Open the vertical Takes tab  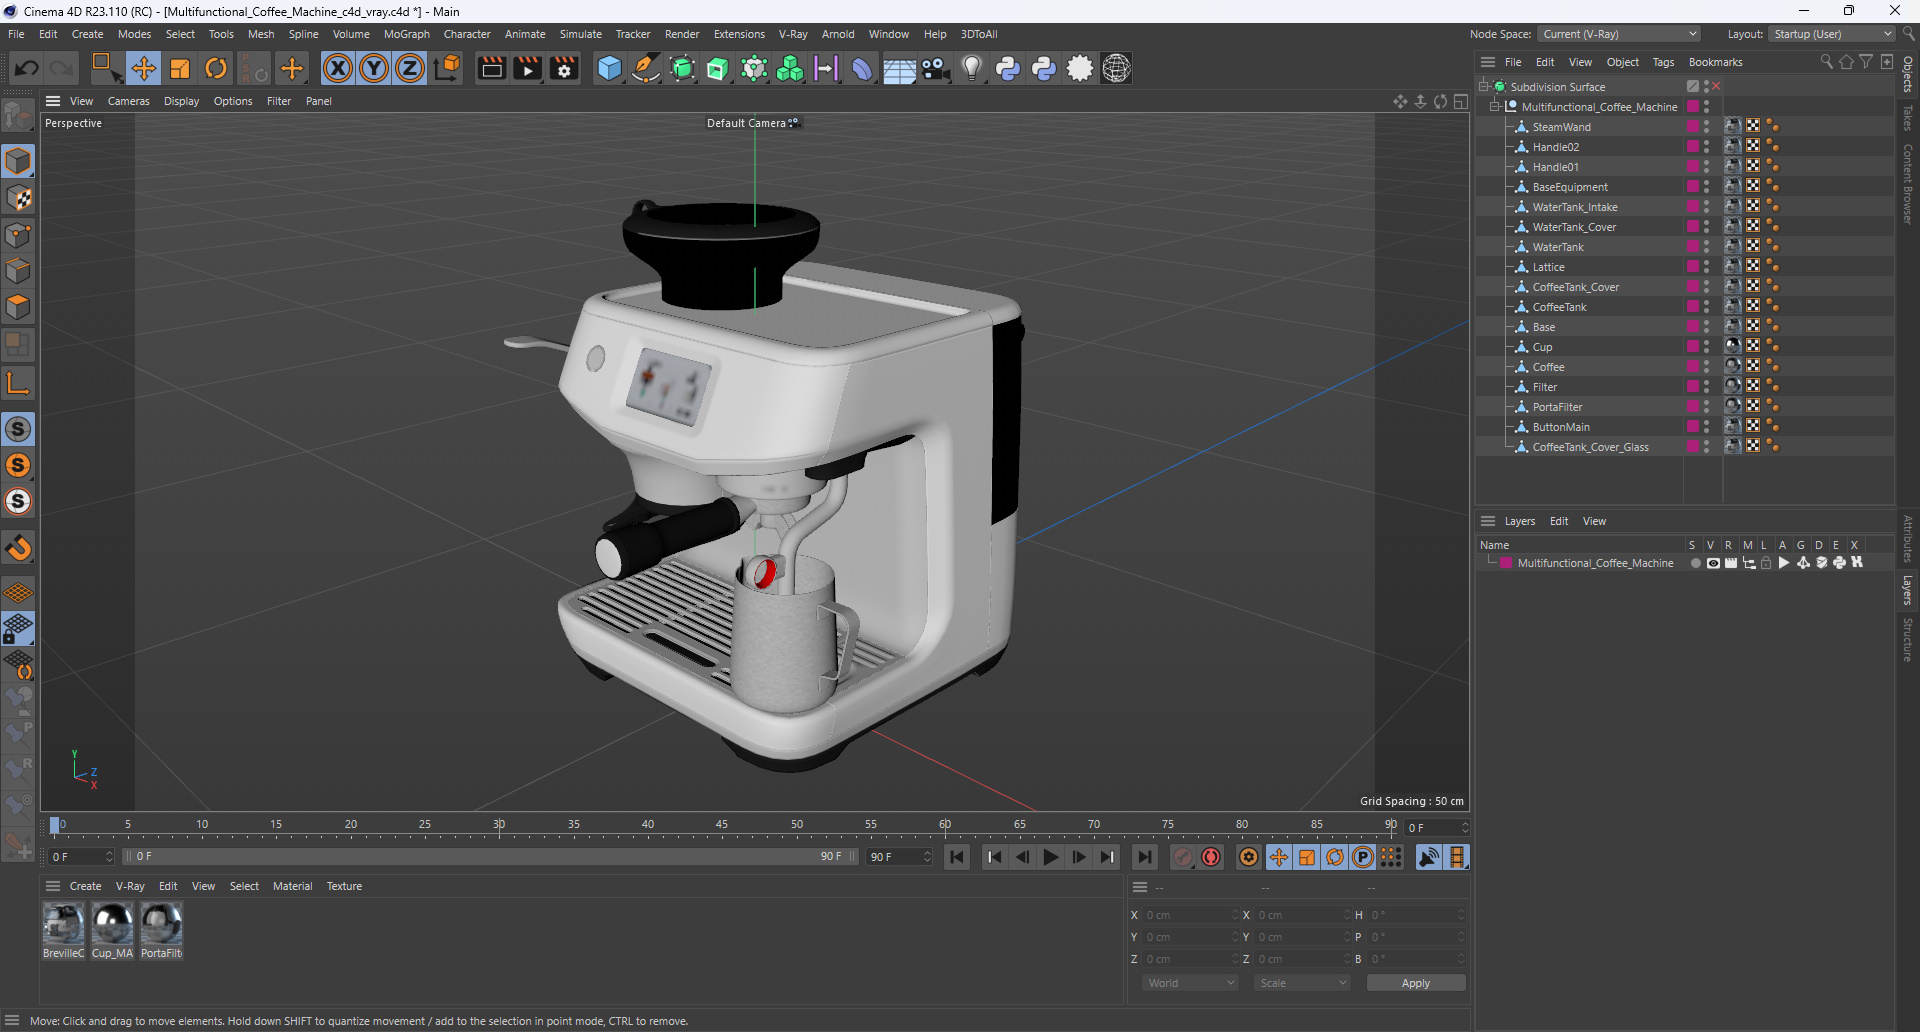pyautogui.click(x=1908, y=118)
